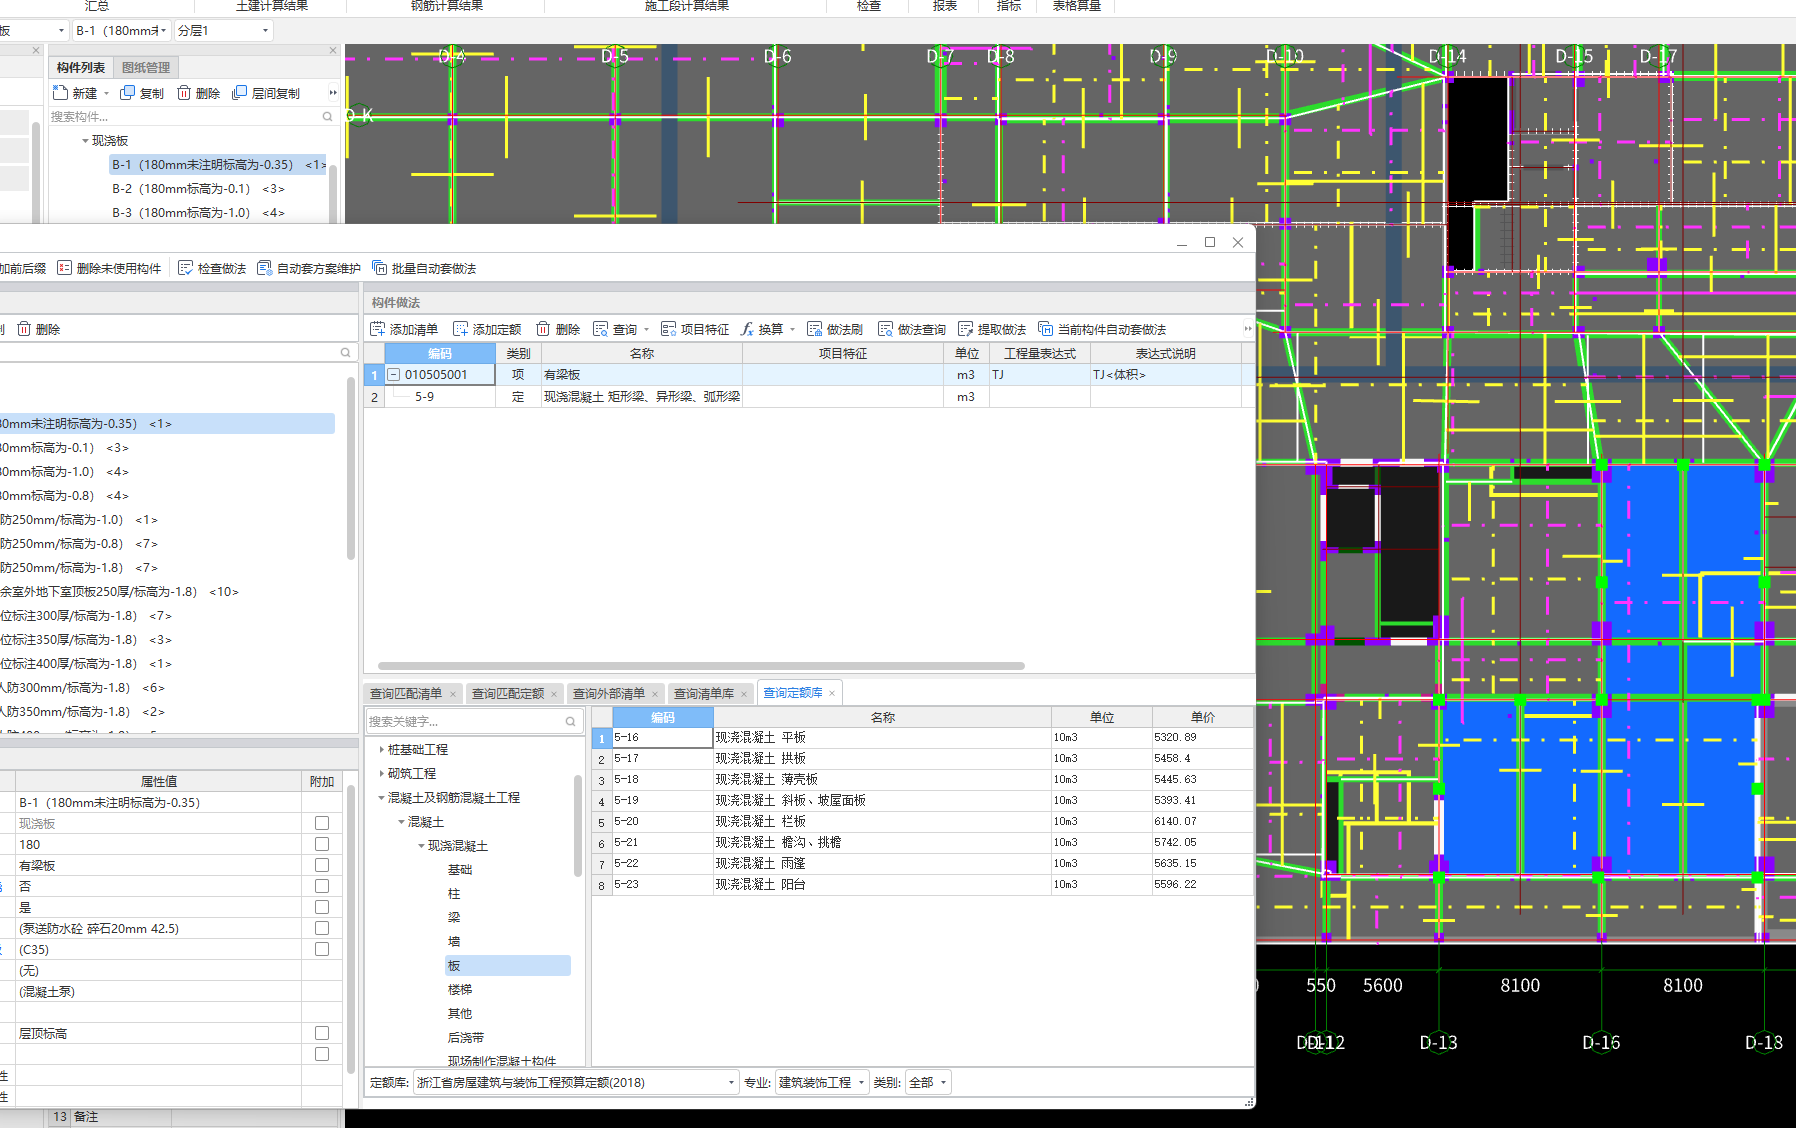This screenshot has height=1128, width=1796.
Task: Click 5-9 现浇混凝土 矩形梁 row
Action: click(808, 397)
